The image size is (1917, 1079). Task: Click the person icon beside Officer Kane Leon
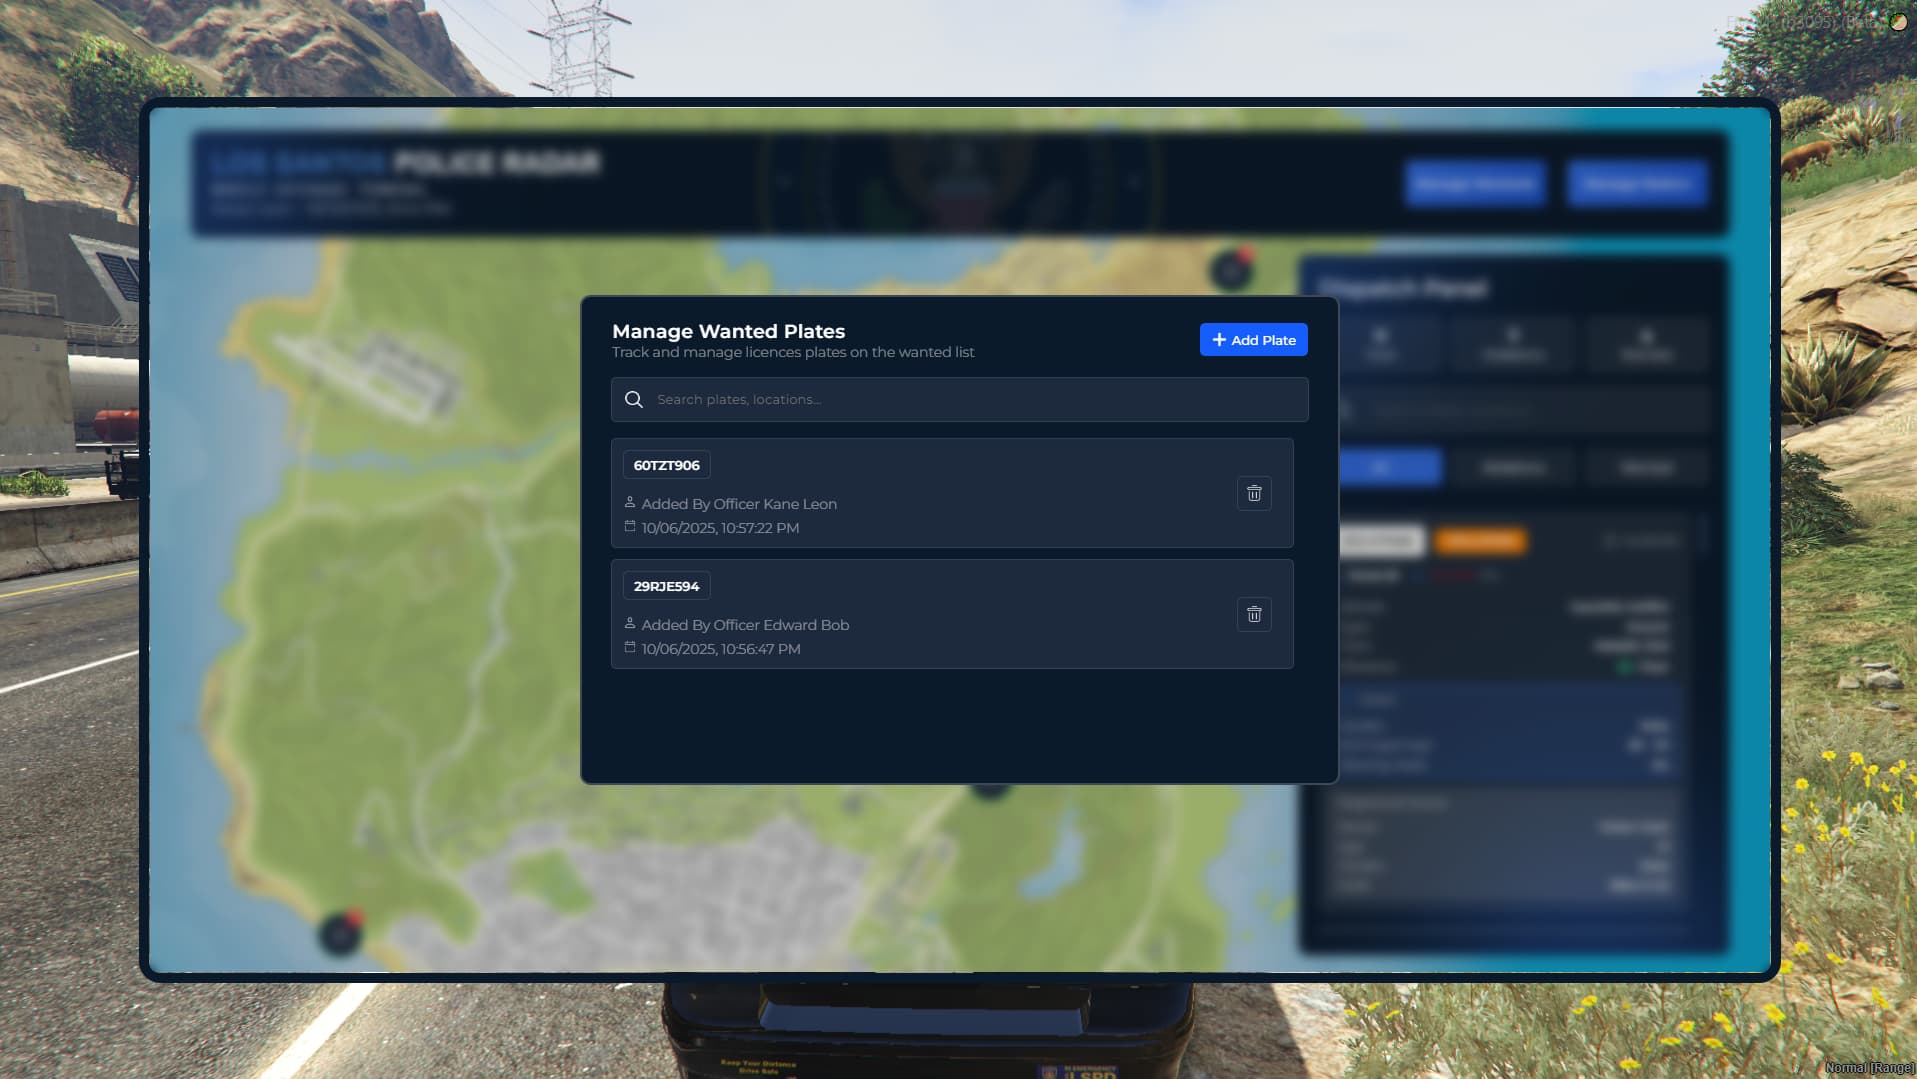[x=630, y=502]
